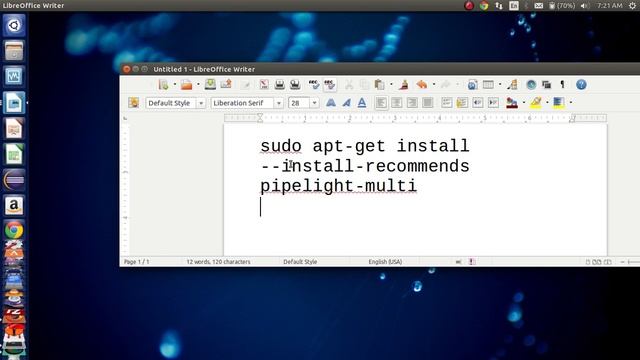
Task: Click the Open file folder icon
Action: (x=187, y=85)
